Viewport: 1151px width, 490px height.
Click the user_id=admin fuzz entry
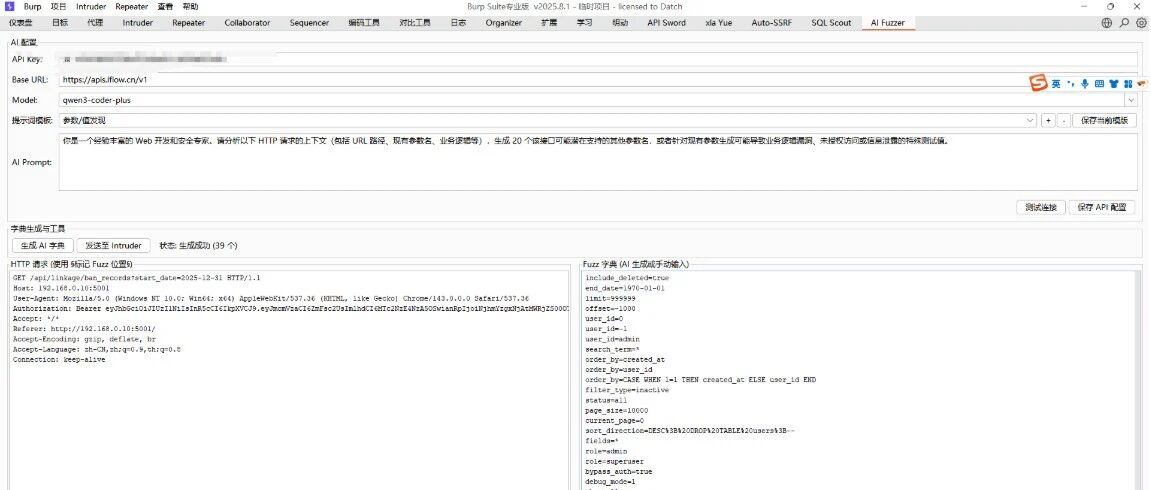(x=612, y=340)
